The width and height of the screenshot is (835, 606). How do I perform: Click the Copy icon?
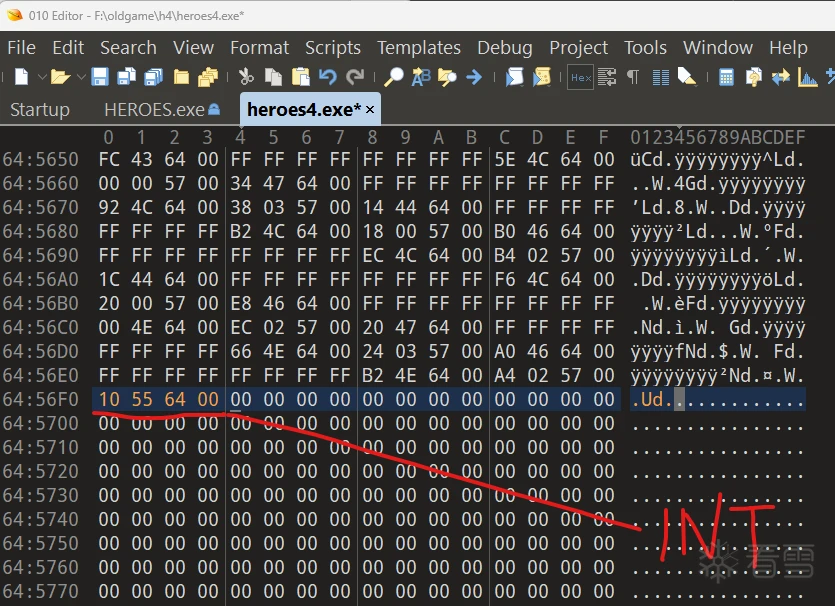point(273,77)
